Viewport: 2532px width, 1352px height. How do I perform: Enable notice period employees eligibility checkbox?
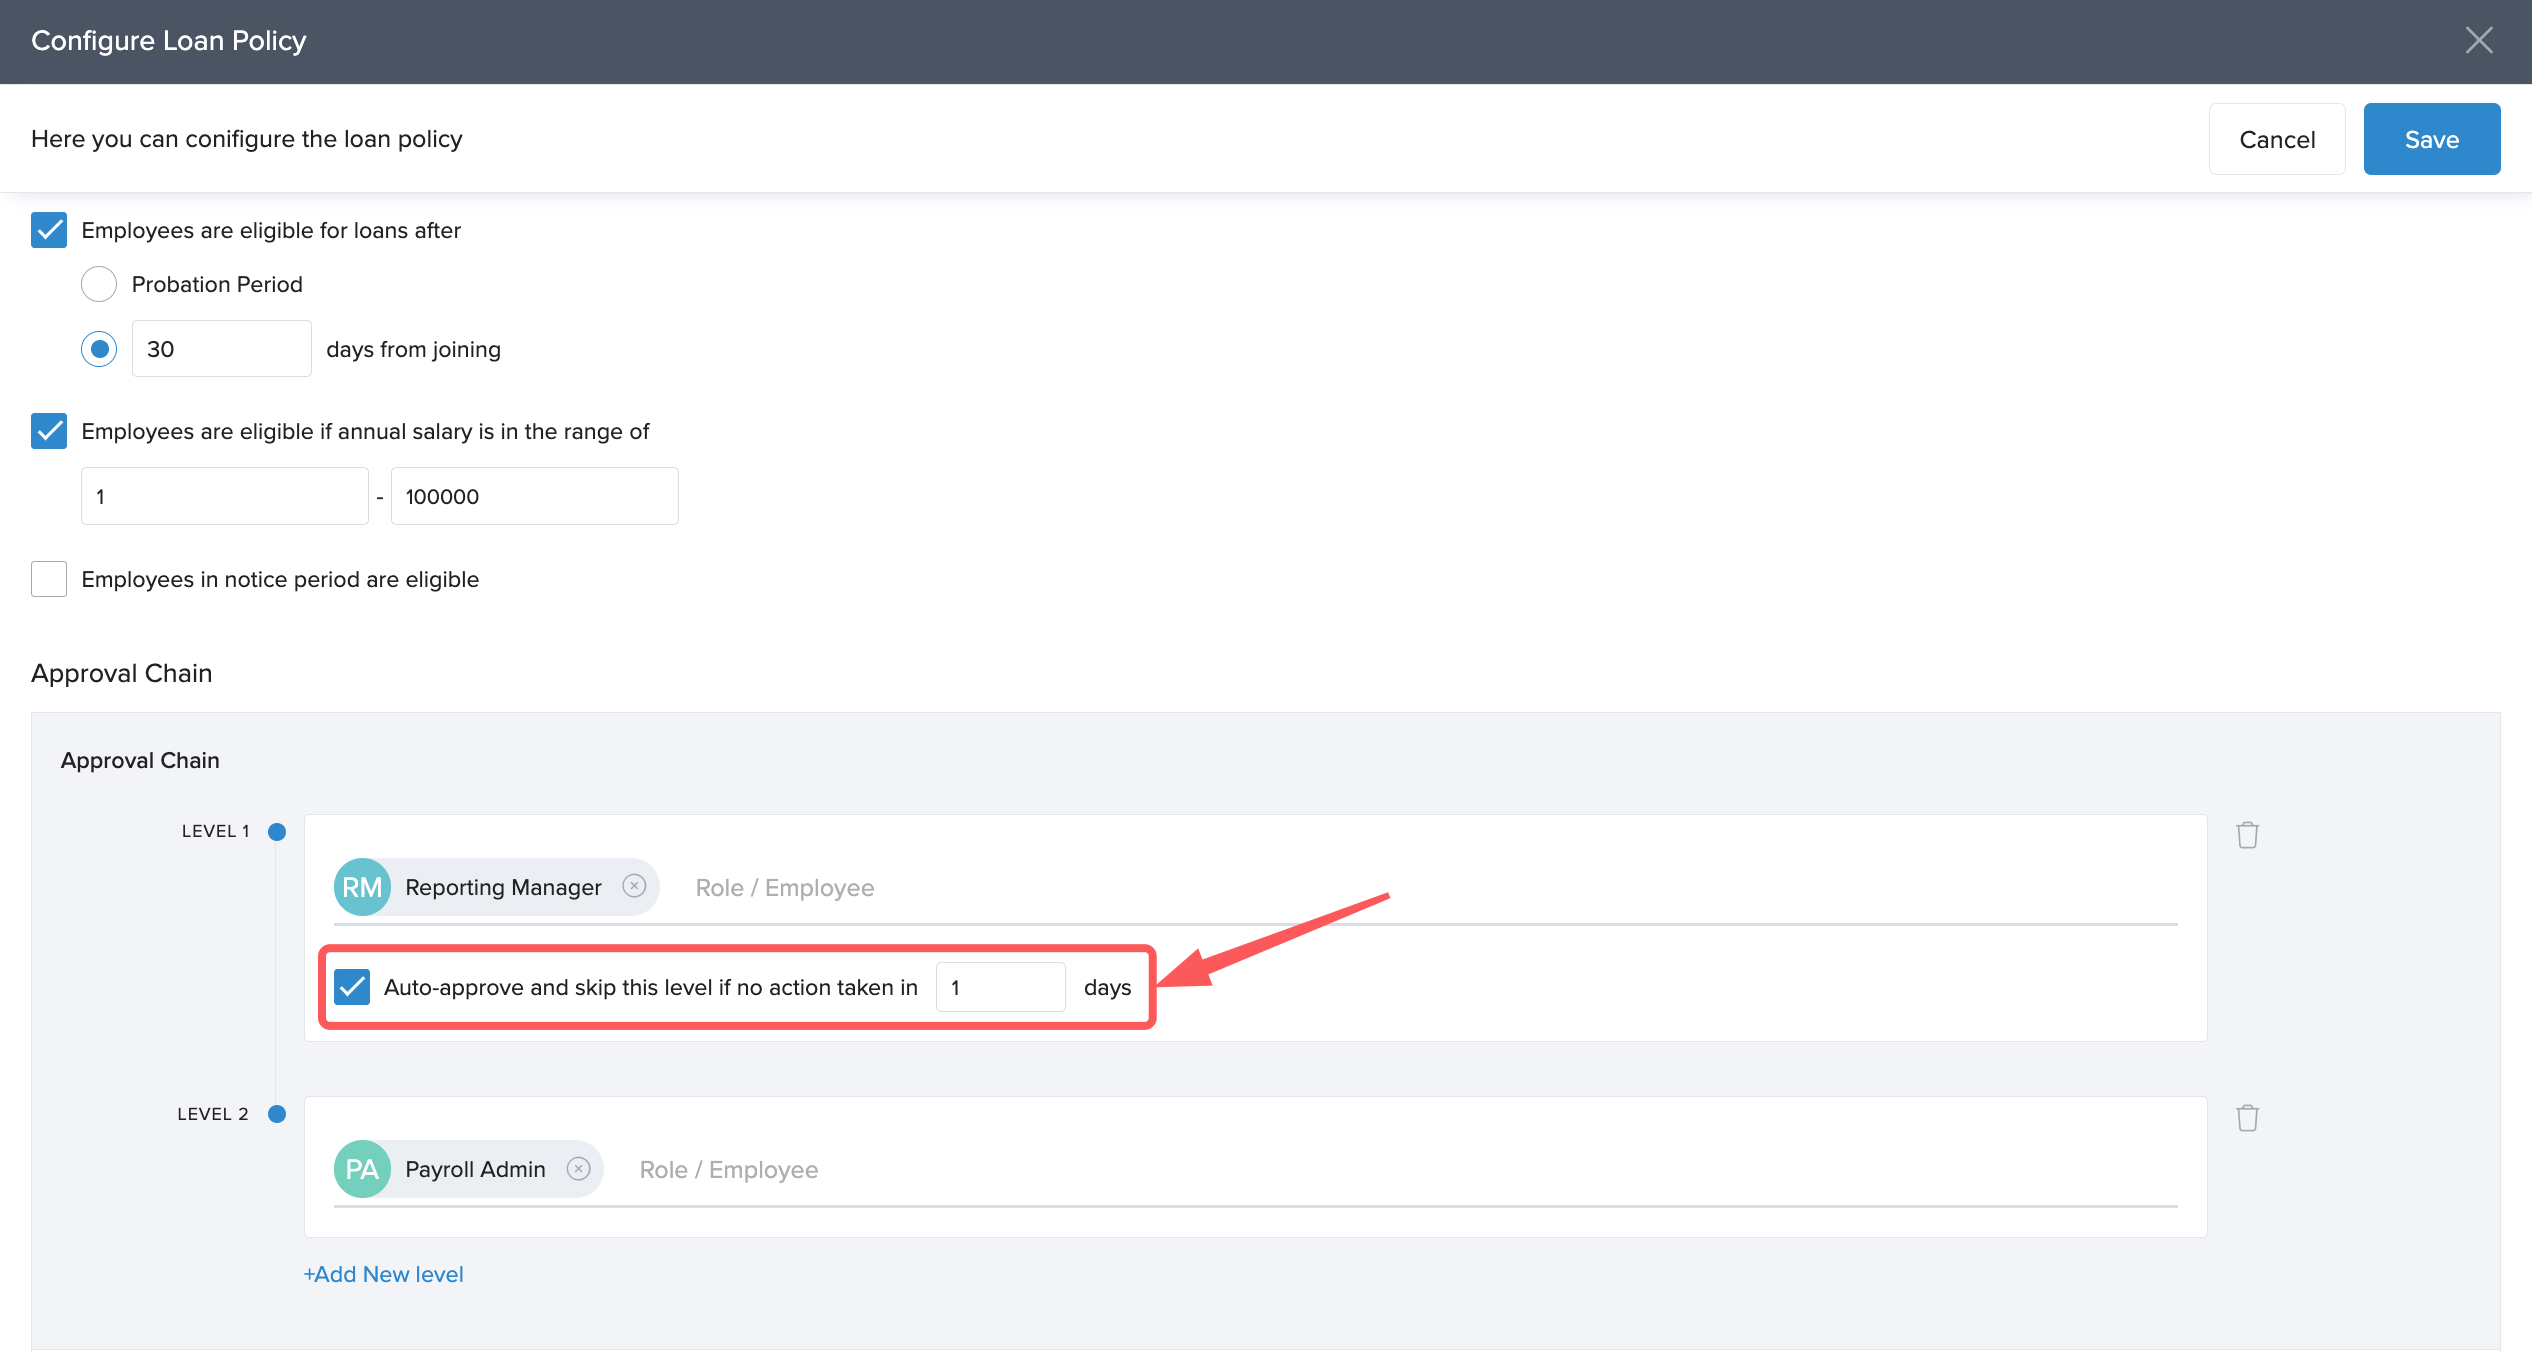(49, 579)
